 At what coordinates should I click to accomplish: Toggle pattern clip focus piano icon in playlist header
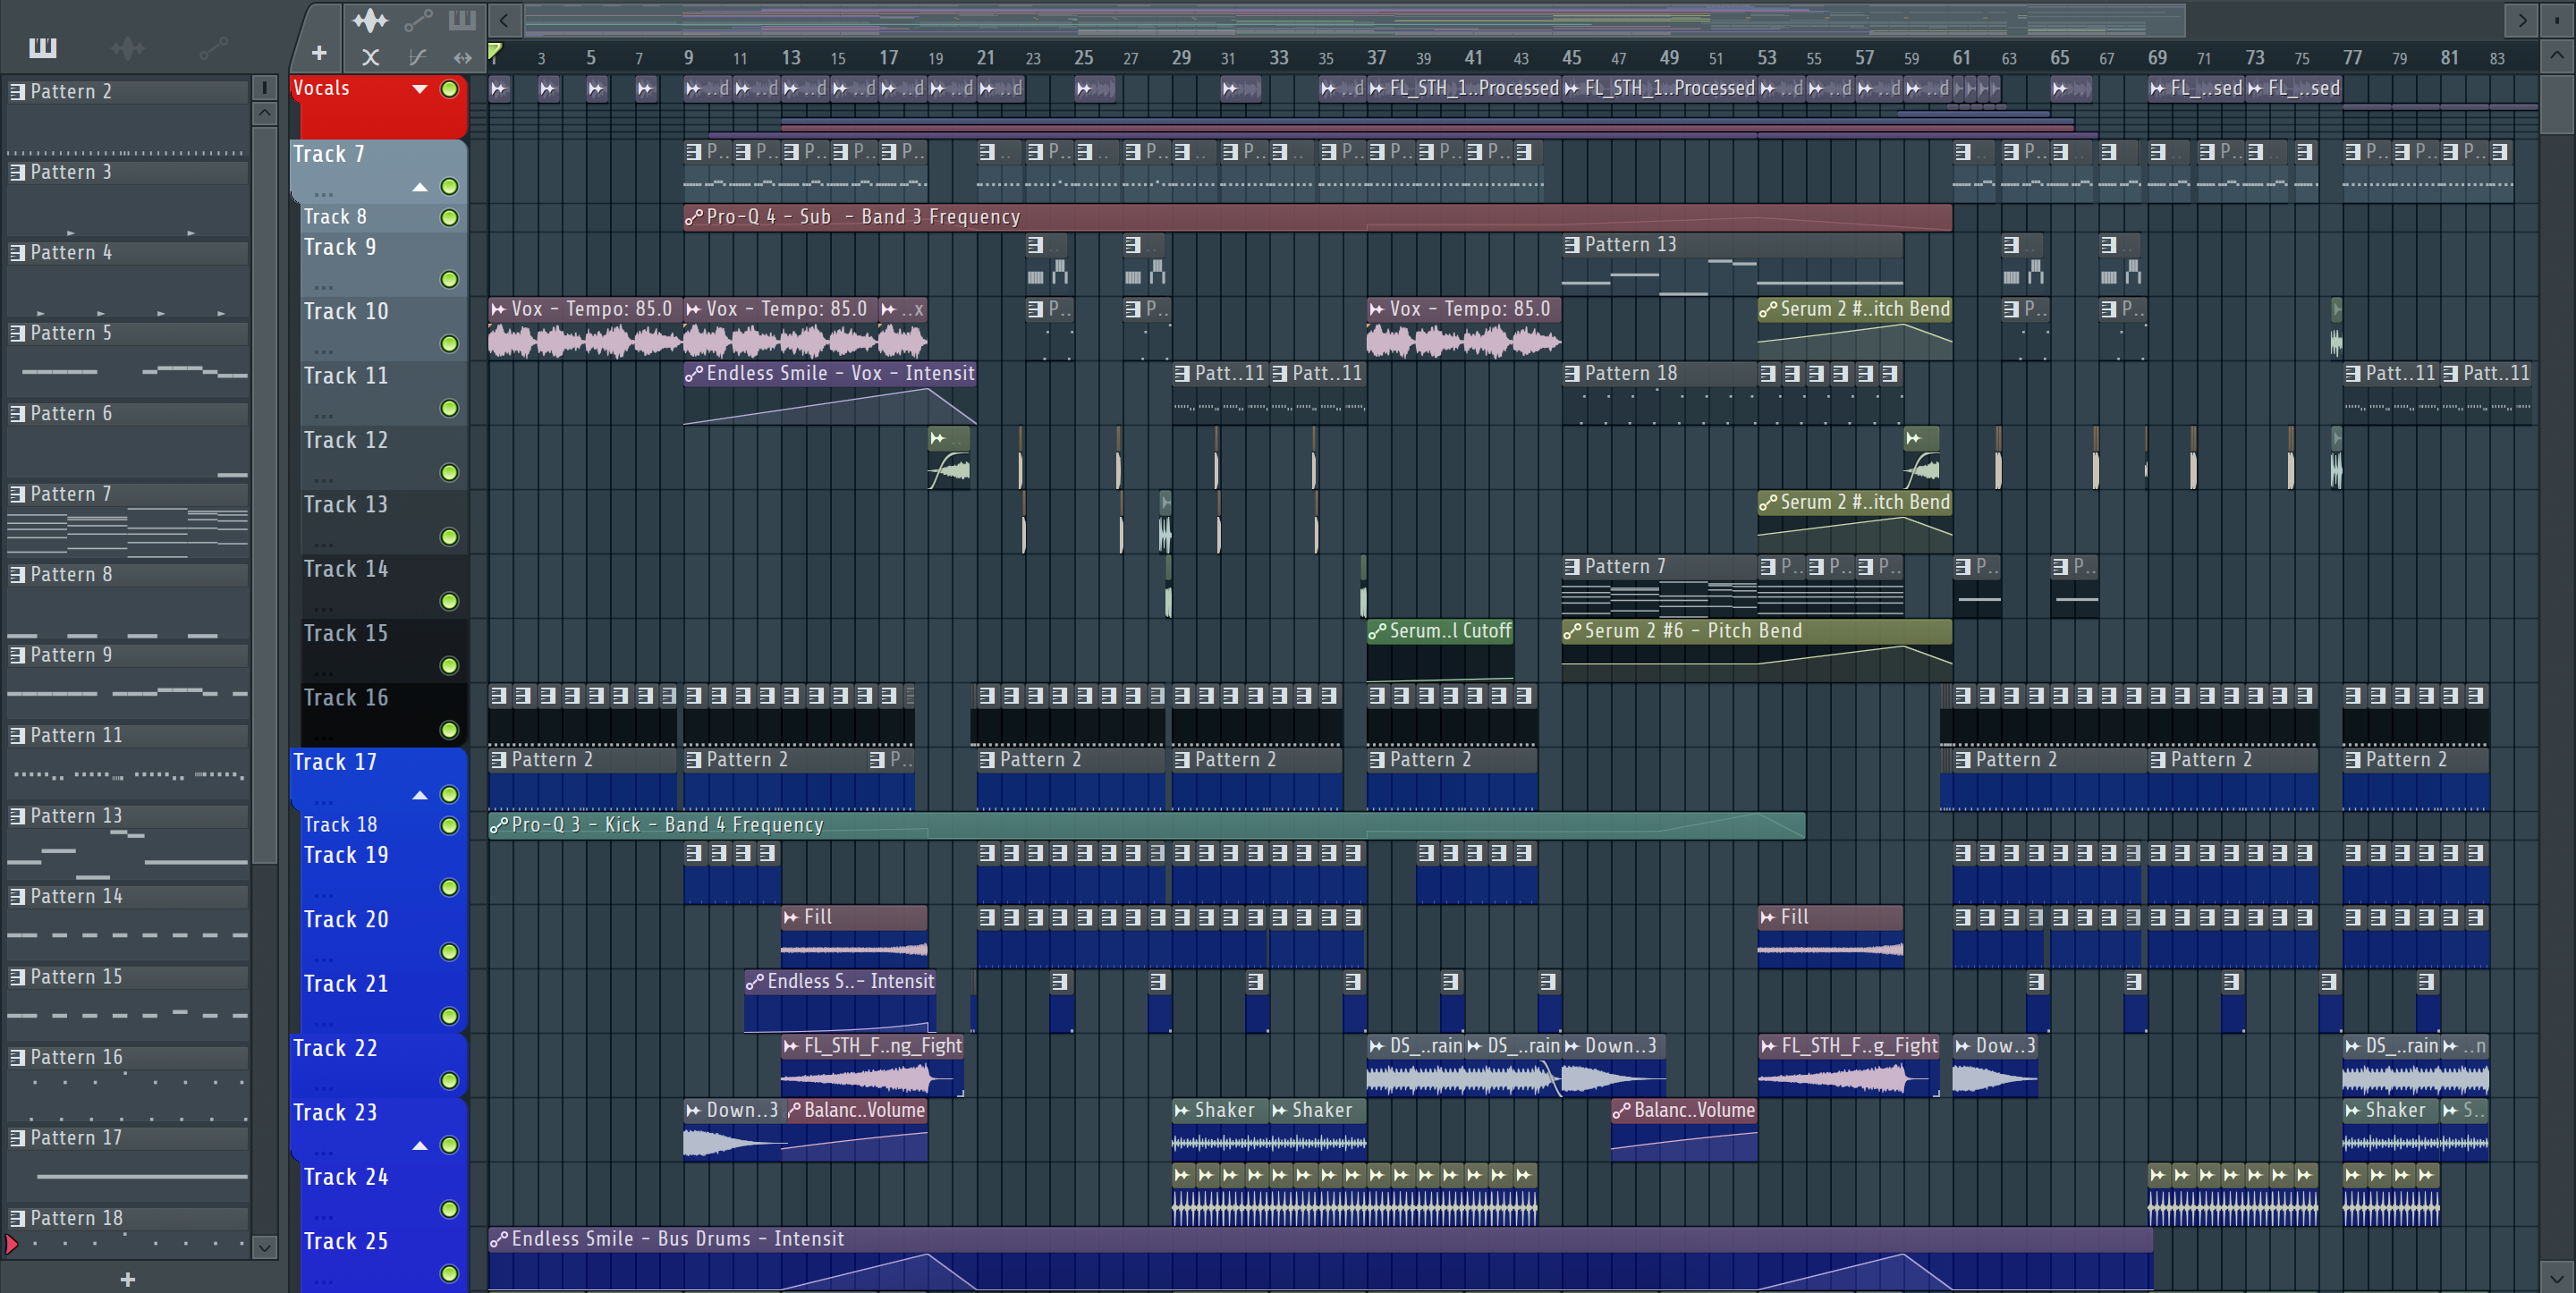tap(462, 20)
